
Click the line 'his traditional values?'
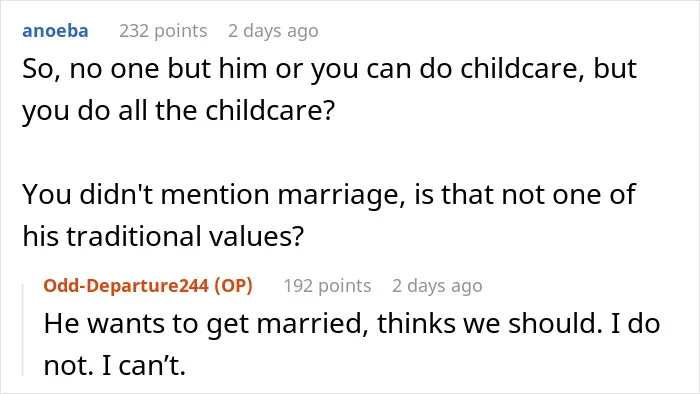point(163,236)
